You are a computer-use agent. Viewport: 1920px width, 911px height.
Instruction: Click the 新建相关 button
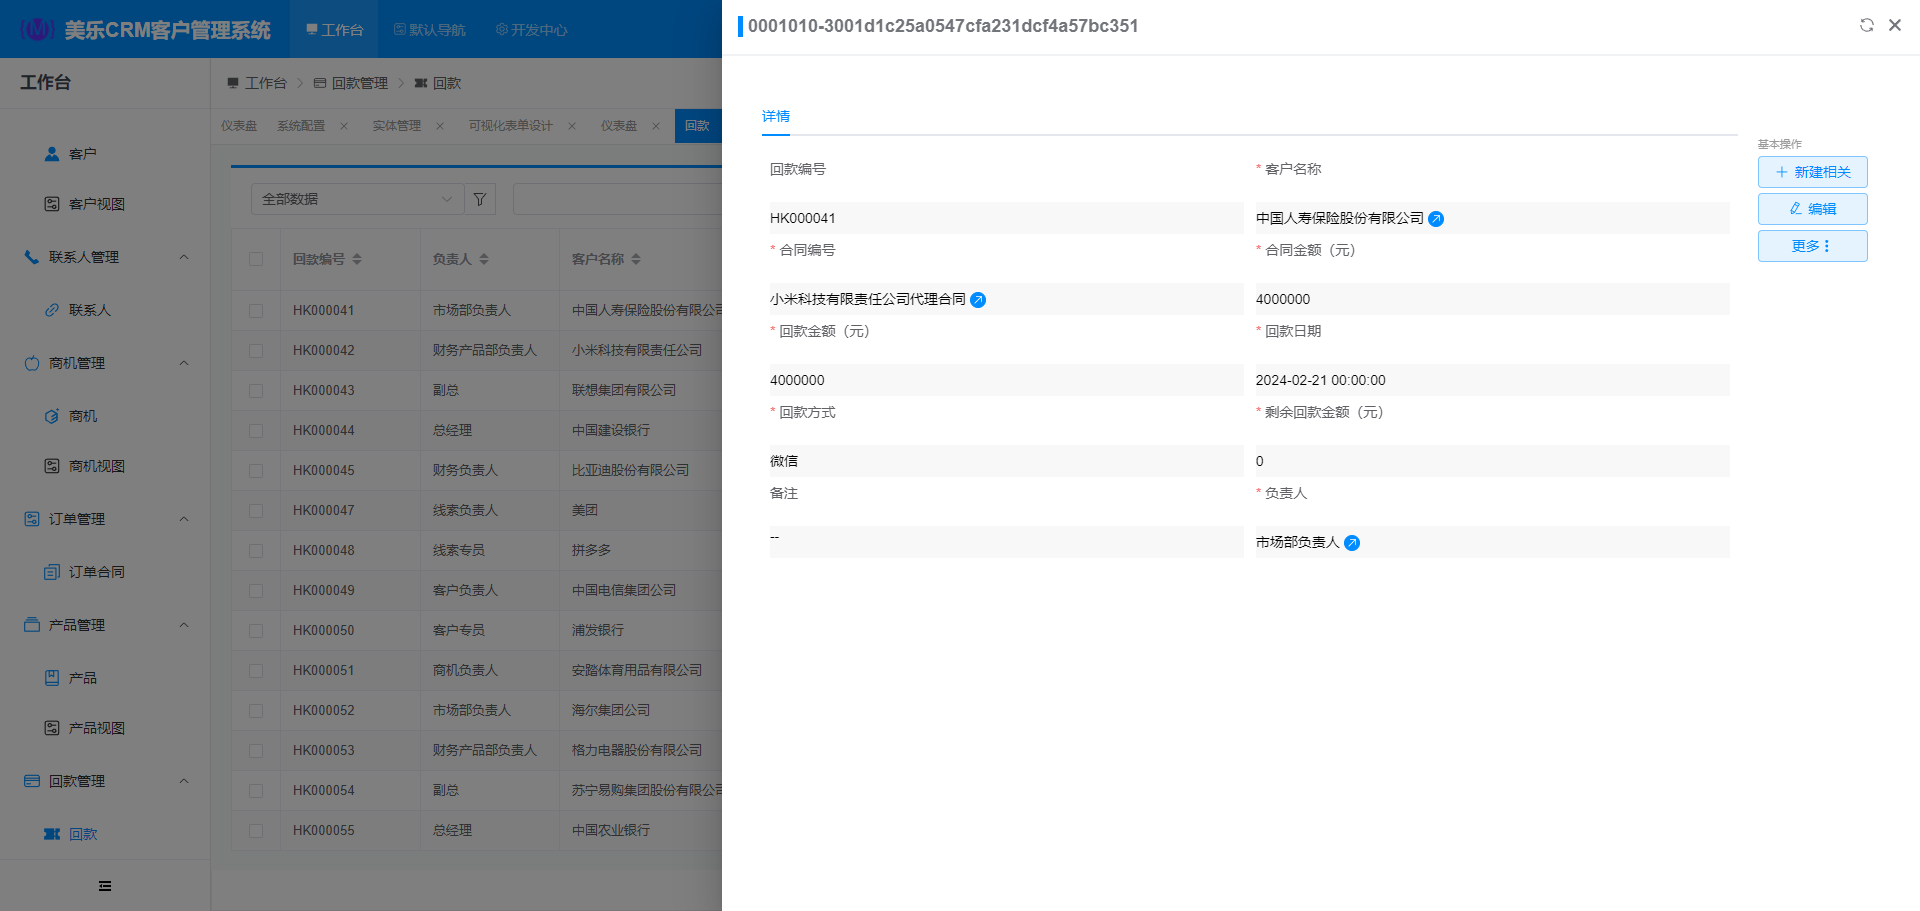(x=1812, y=172)
